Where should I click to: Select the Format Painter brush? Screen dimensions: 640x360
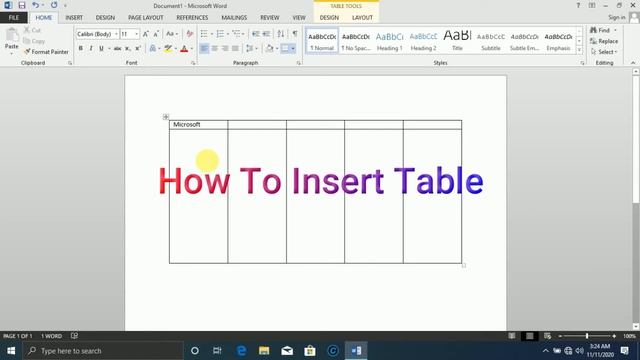[x=46, y=52]
